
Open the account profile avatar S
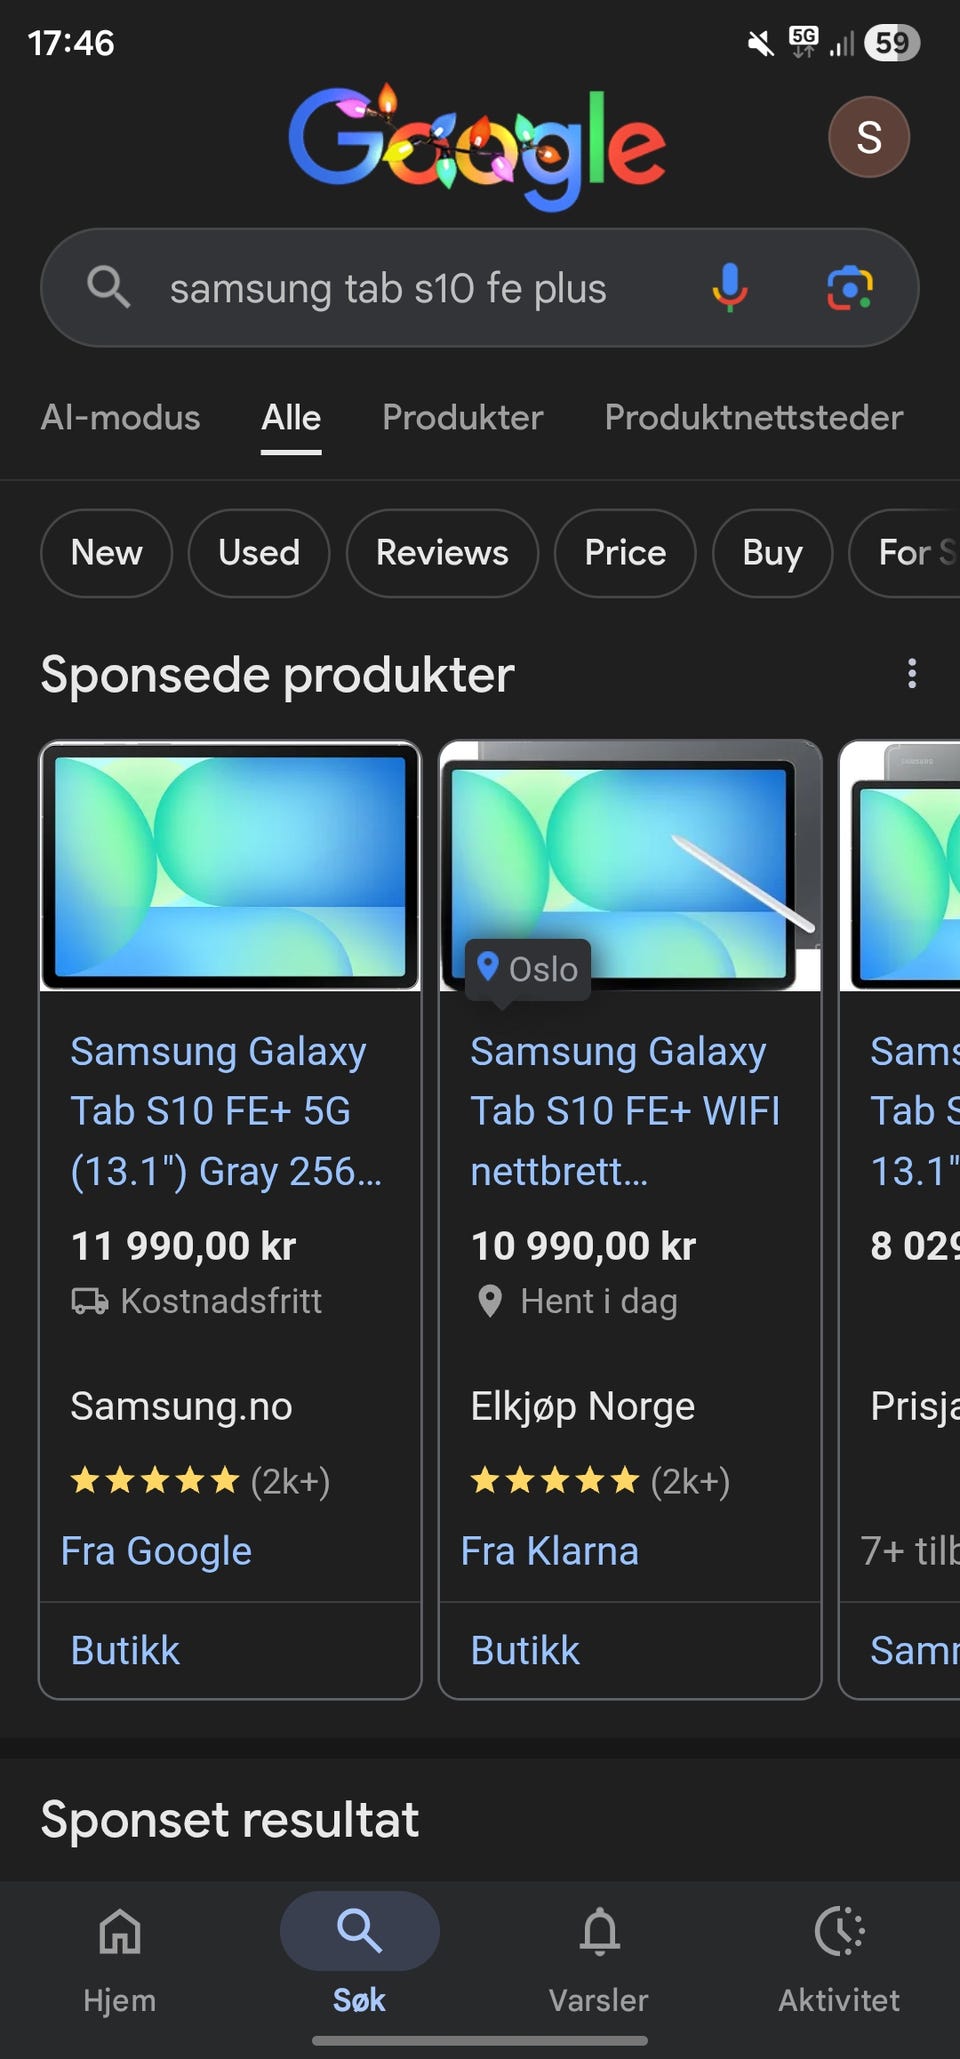(868, 137)
